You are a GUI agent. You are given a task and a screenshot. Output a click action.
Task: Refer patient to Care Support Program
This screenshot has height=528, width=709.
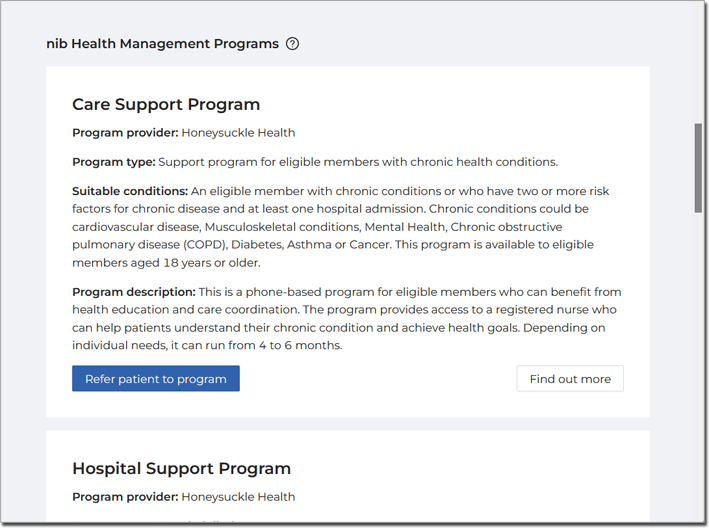pyautogui.click(x=156, y=378)
